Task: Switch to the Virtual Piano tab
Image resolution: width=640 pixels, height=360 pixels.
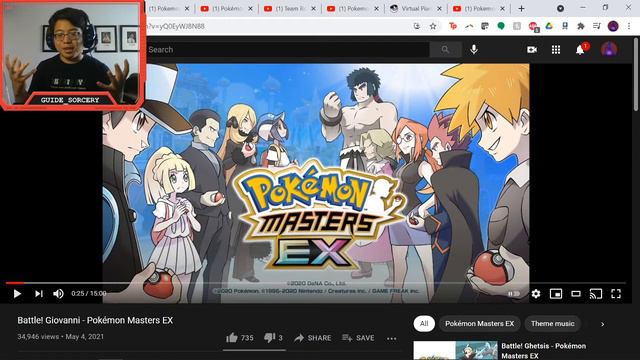Action: click(416, 9)
